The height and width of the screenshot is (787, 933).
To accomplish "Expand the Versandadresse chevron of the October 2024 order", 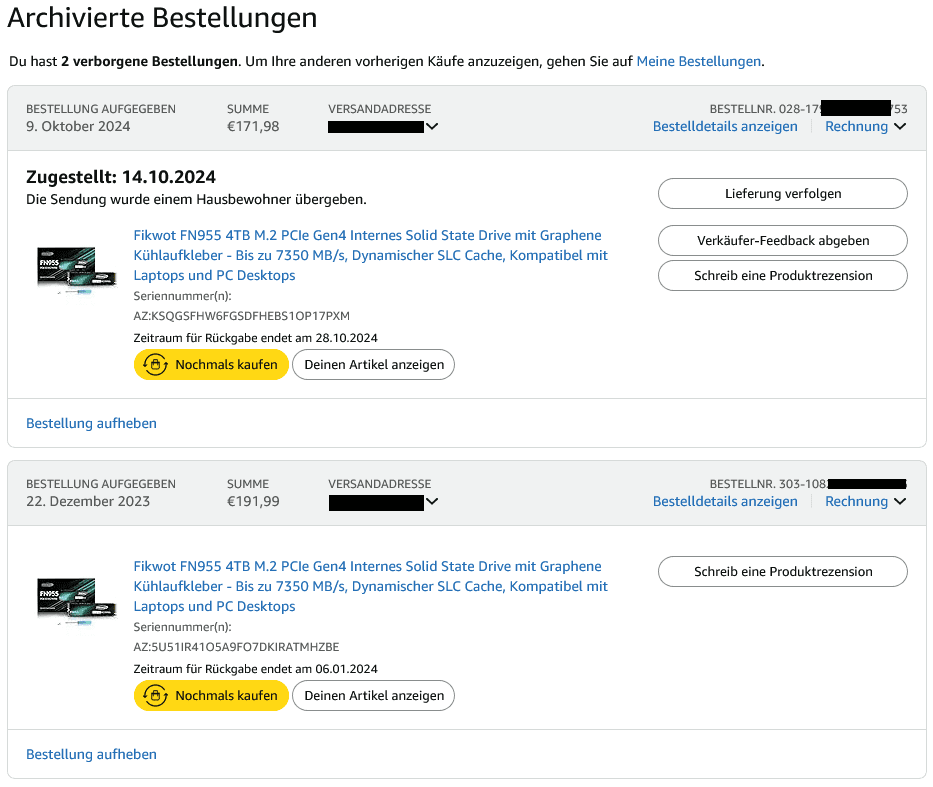I will [432, 127].
